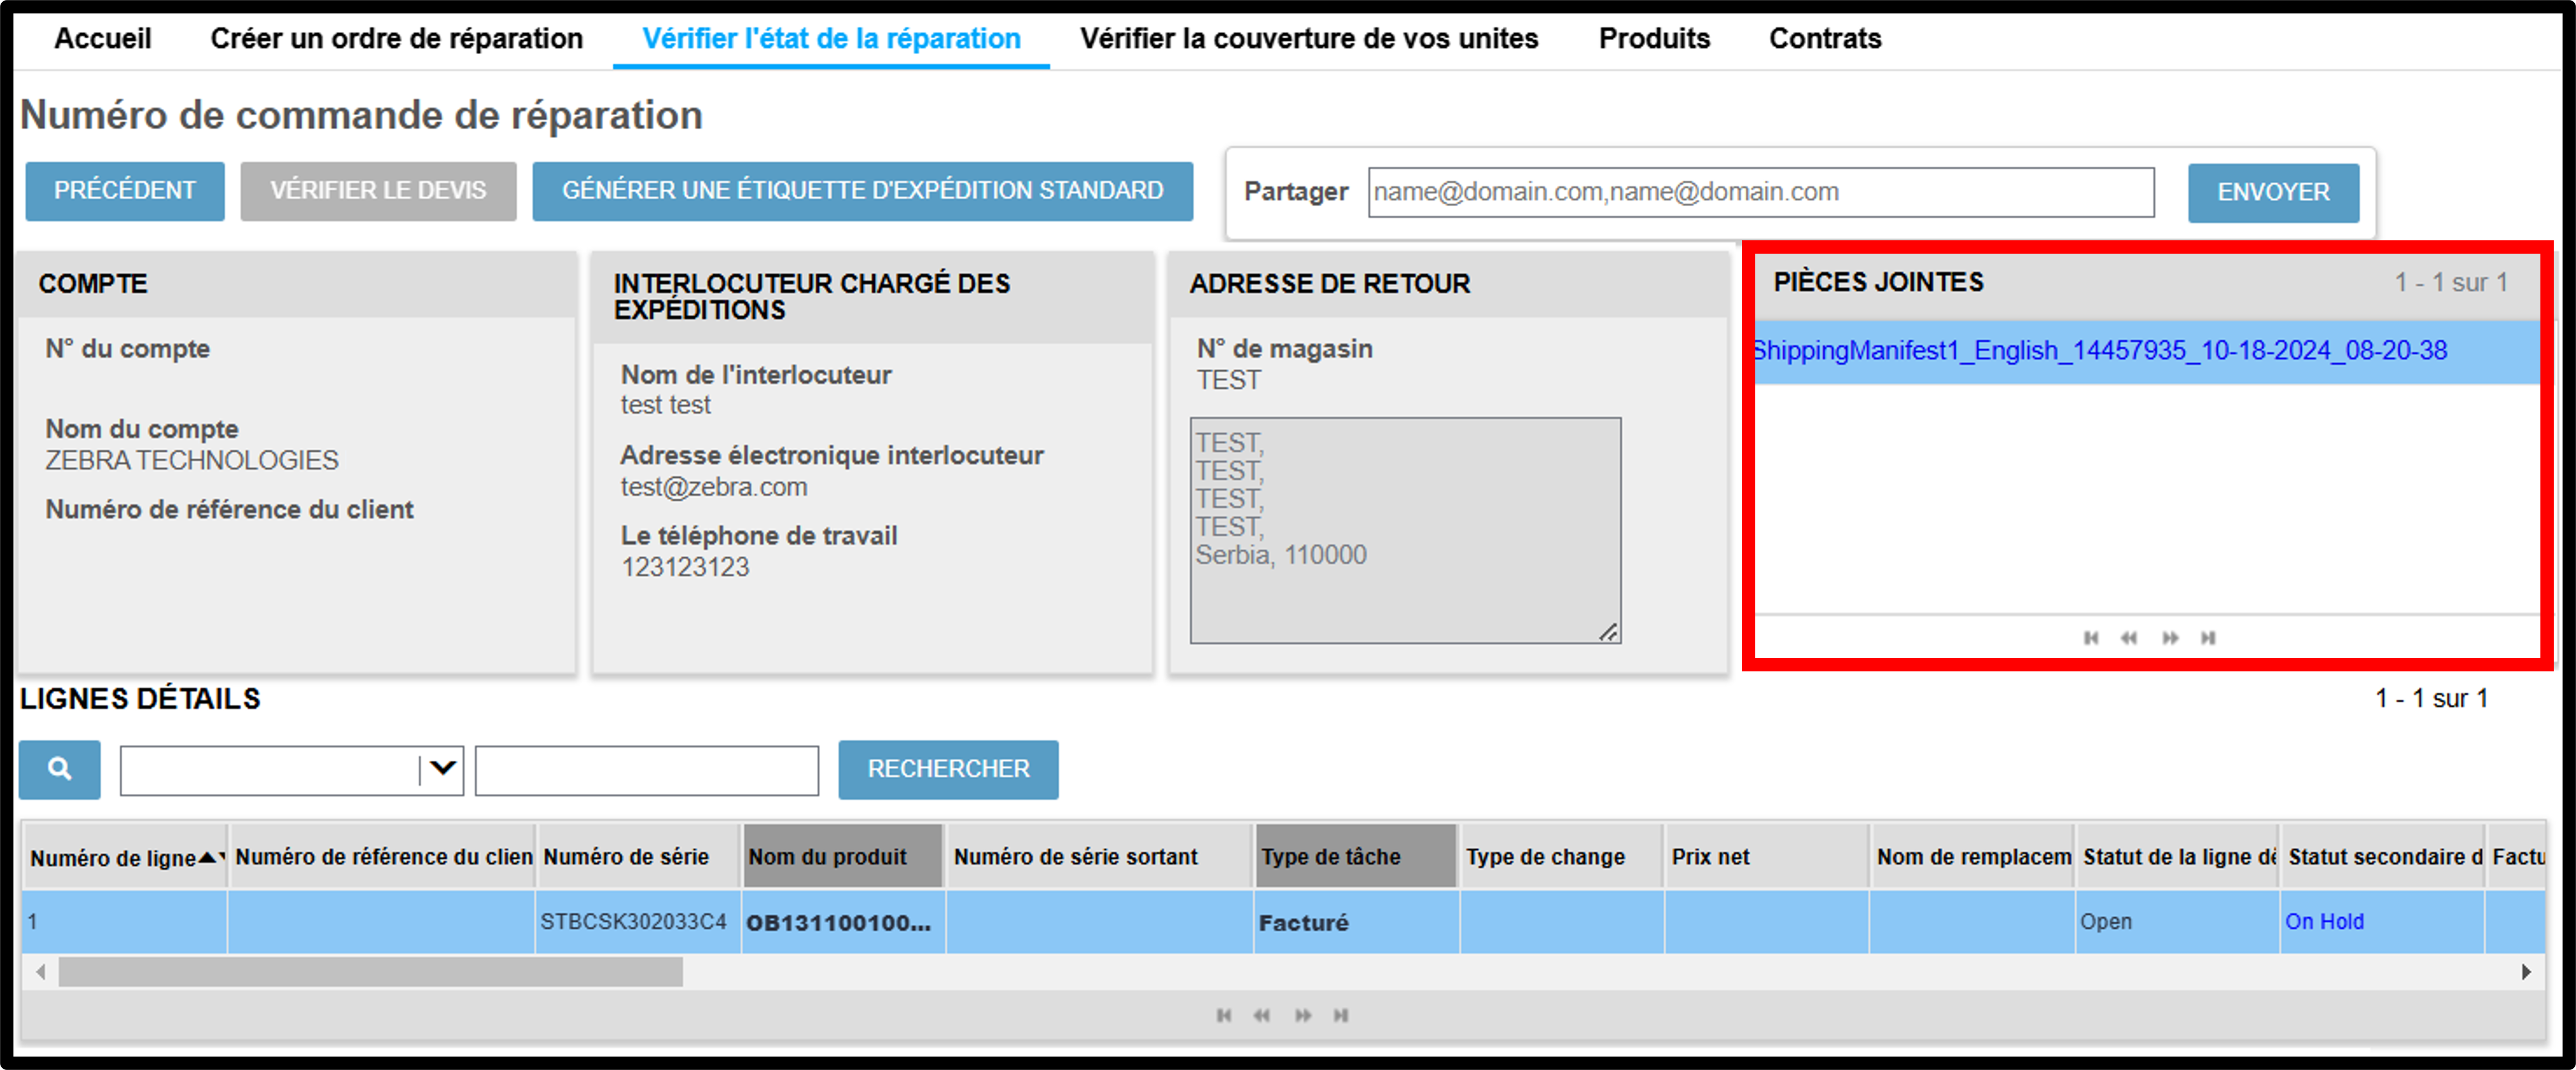Select product name OB131100100 cell
Viewport: 2576px width, 1070px height.
(843, 922)
